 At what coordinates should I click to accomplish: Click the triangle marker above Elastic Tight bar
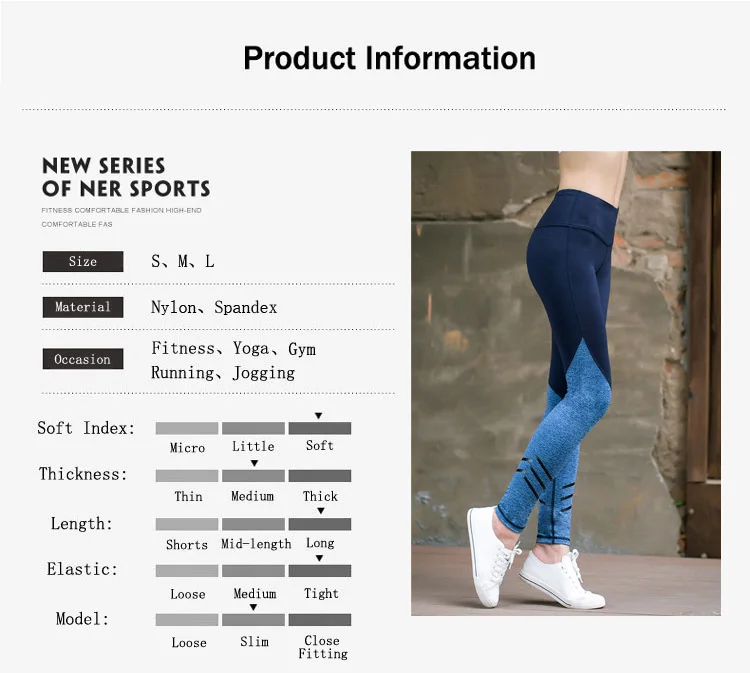[x=319, y=558]
